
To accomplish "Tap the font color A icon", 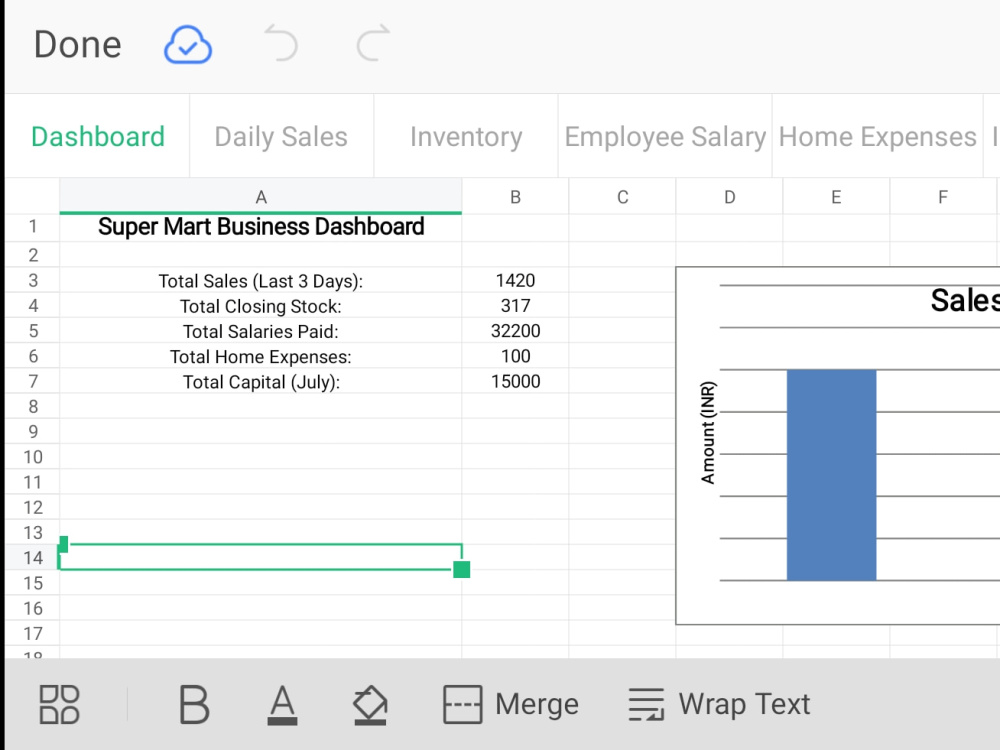I will tap(282, 705).
